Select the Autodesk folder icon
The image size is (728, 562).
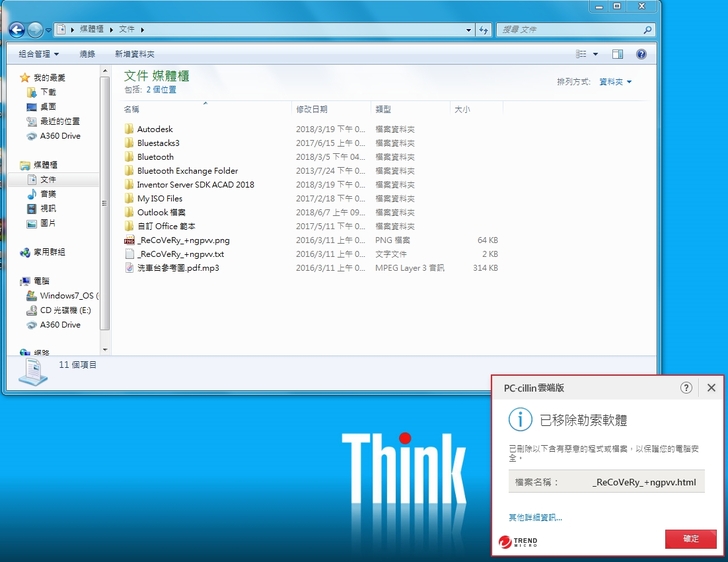[129, 129]
